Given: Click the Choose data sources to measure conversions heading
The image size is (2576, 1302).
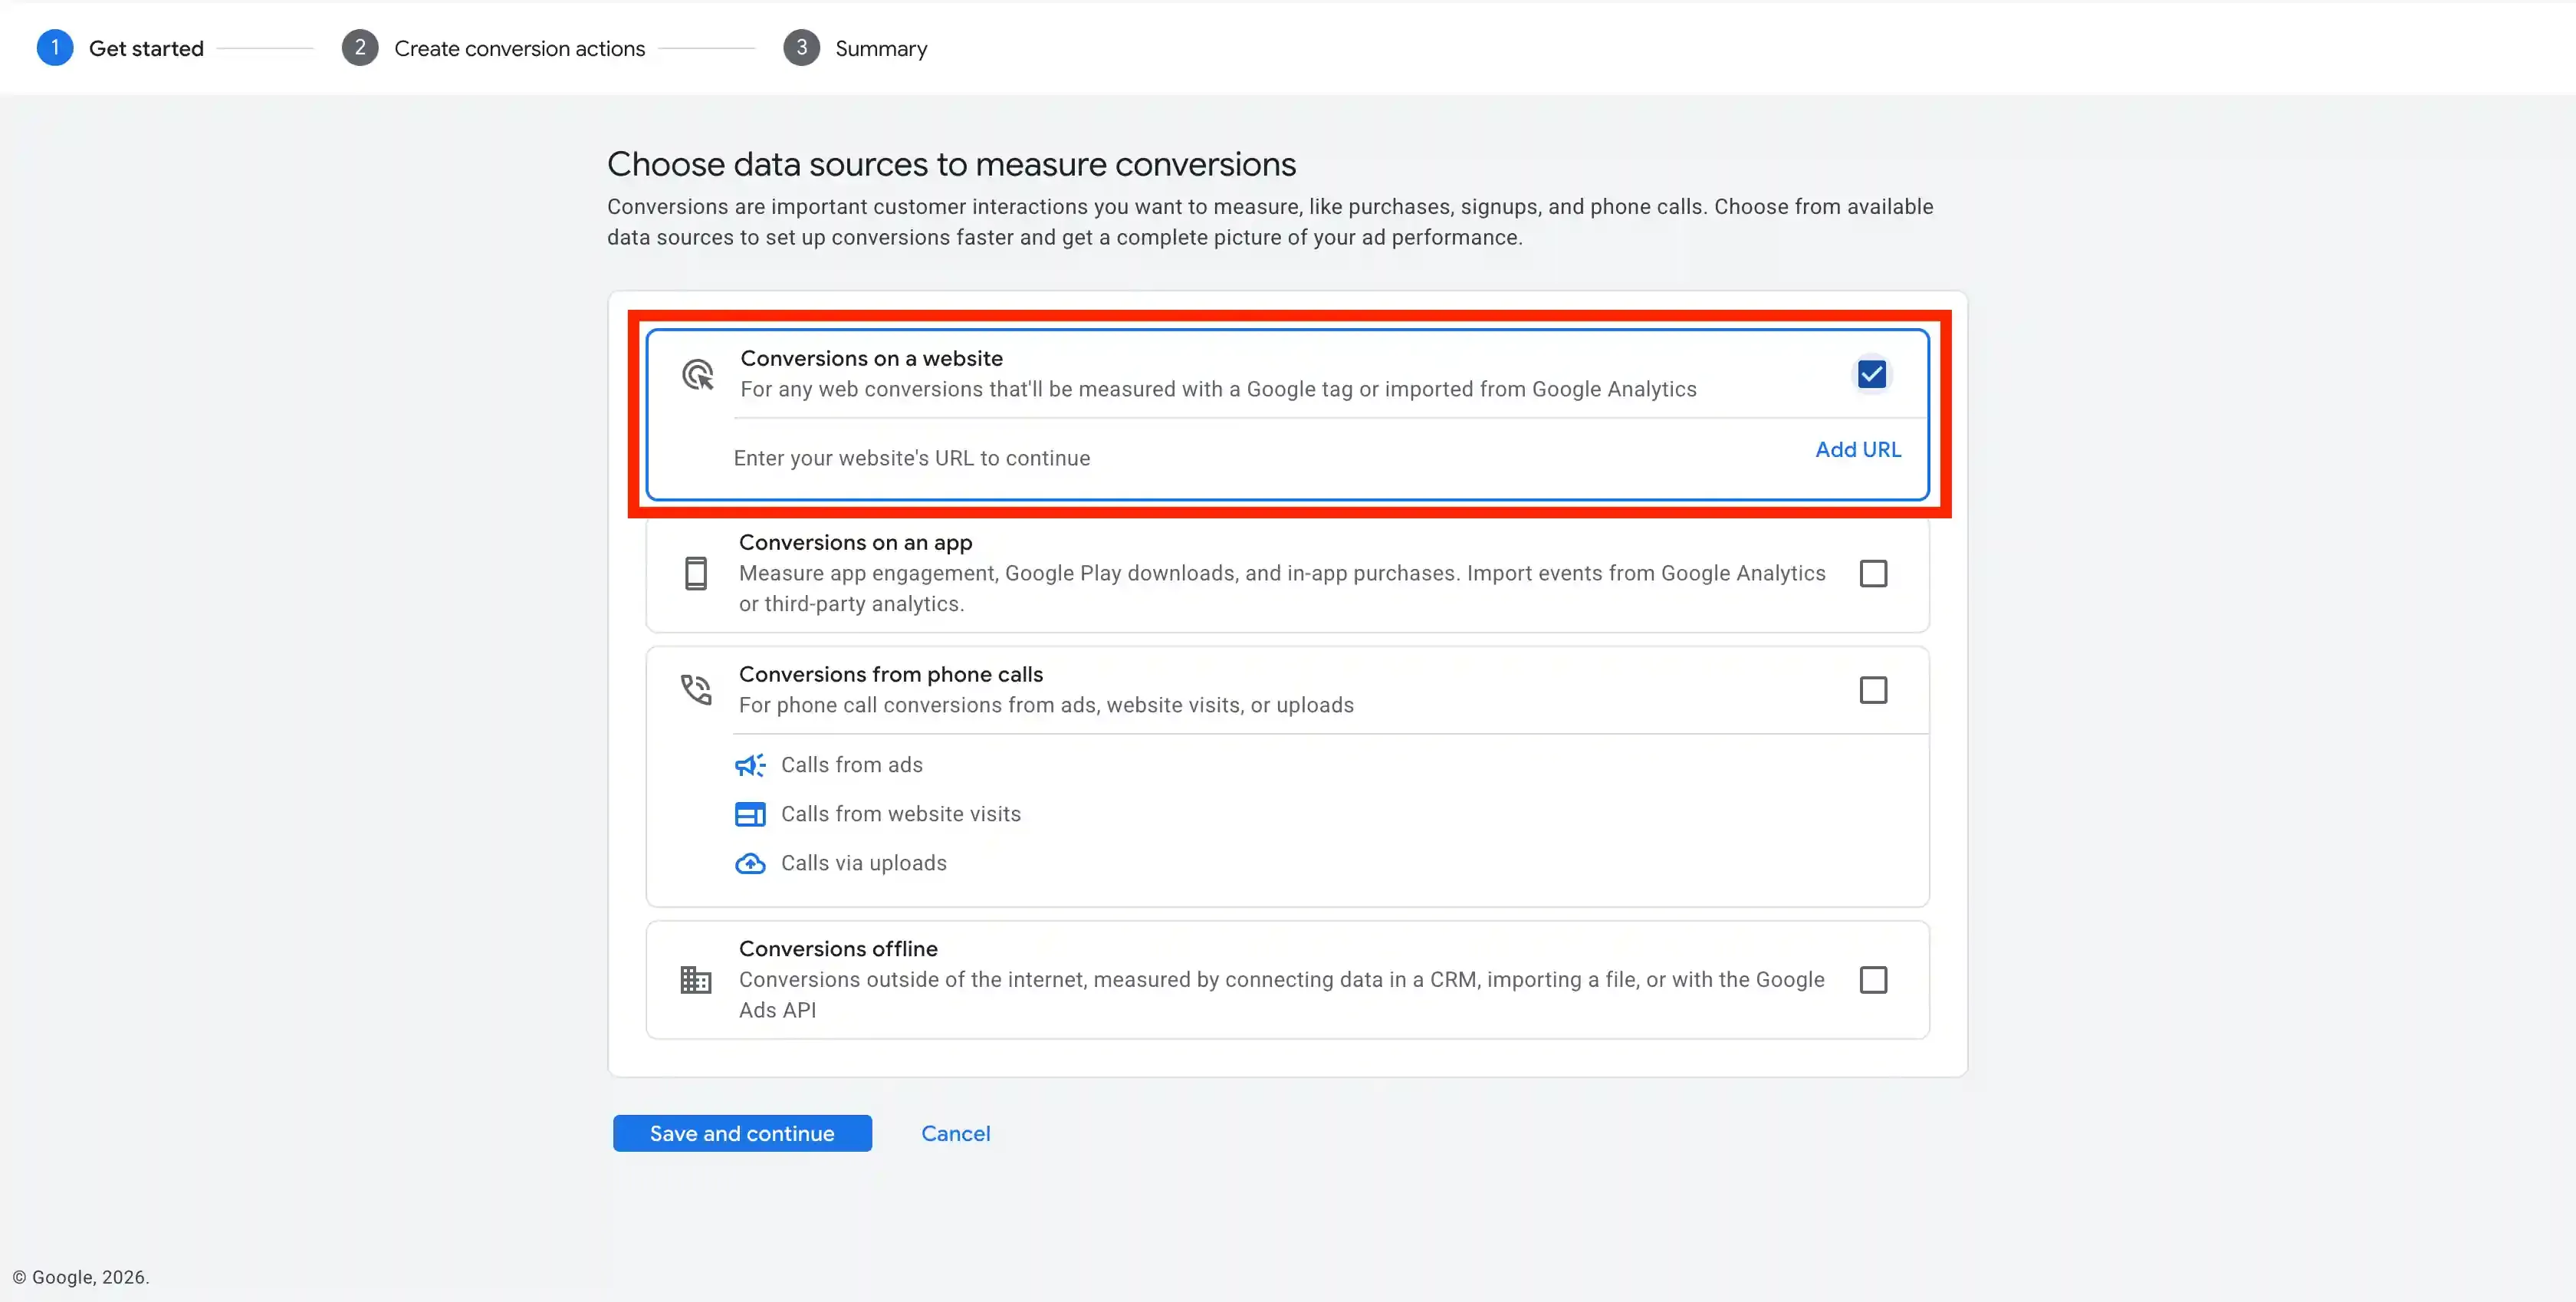Looking at the screenshot, I should point(951,164).
